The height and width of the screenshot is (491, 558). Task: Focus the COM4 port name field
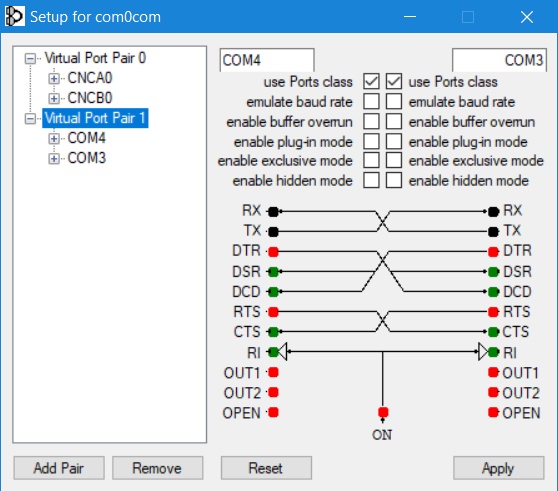267,60
